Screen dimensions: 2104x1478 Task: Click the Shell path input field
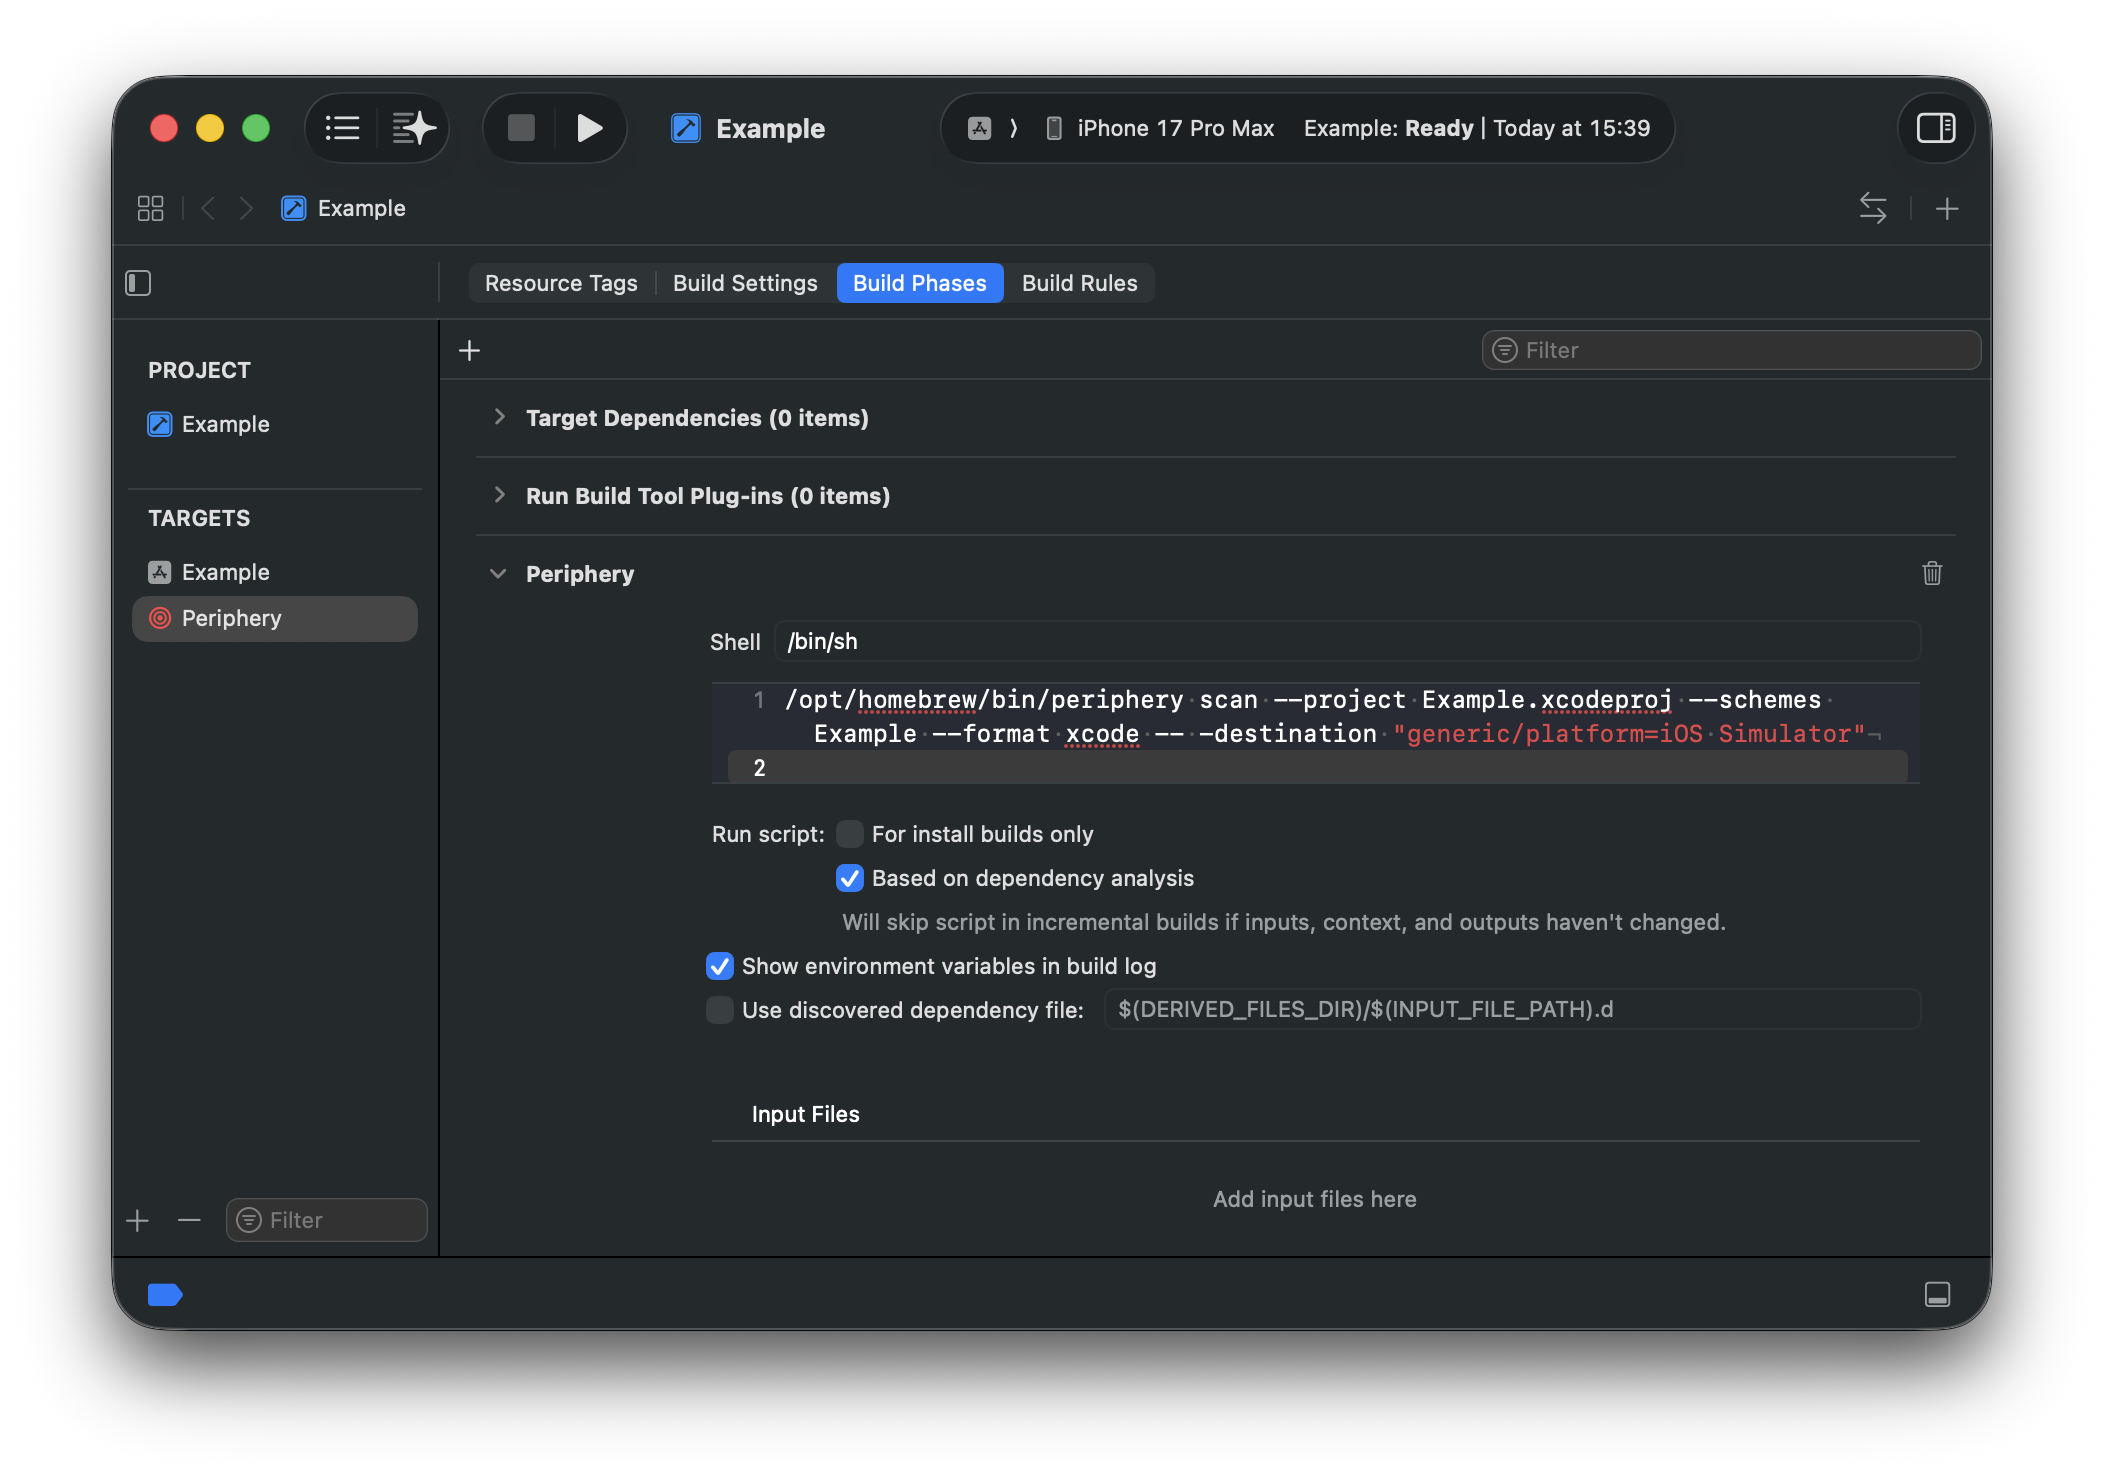pyautogui.click(x=1345, y=641)
